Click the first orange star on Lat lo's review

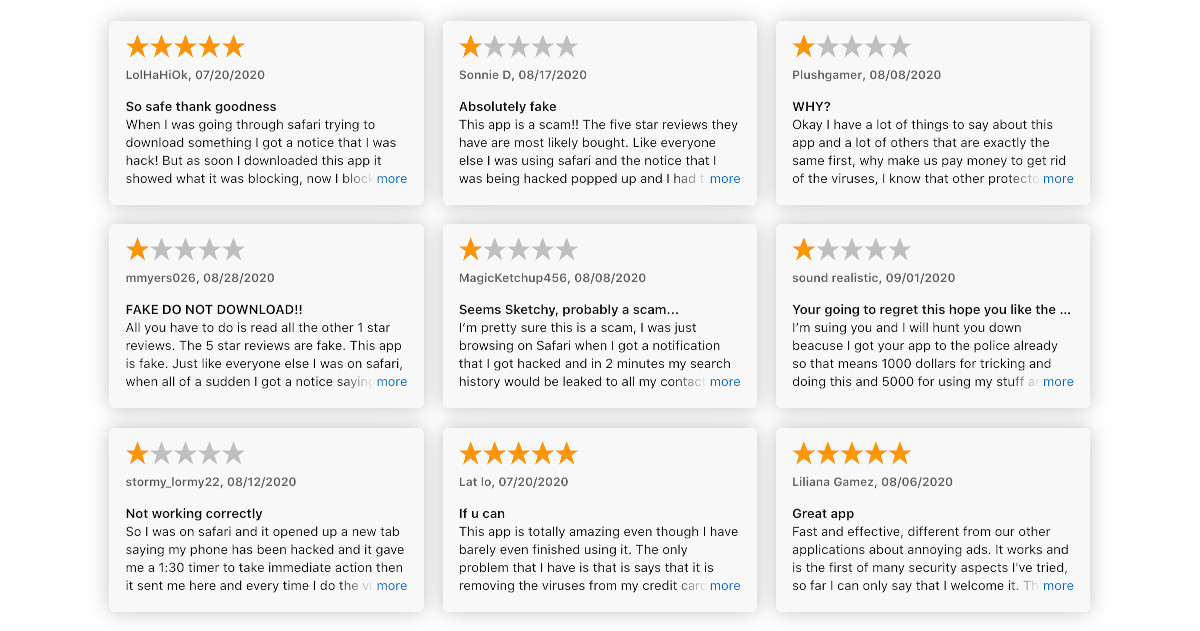pos(471,453)
